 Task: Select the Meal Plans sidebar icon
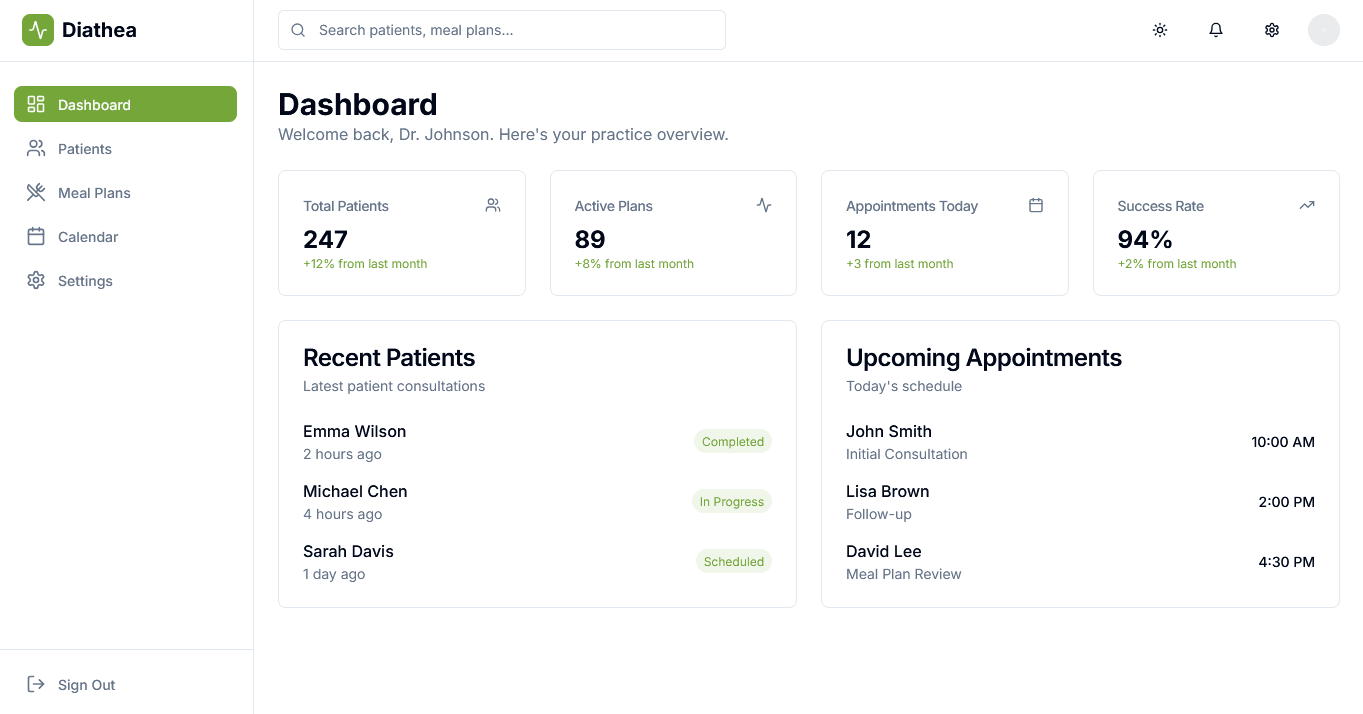pos(36,192)
